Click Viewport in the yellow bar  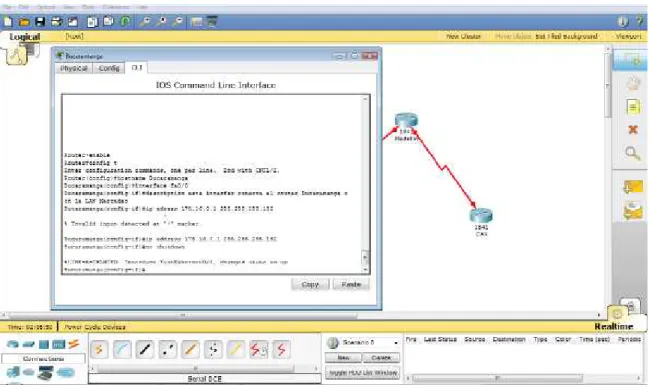coord(628,36)
